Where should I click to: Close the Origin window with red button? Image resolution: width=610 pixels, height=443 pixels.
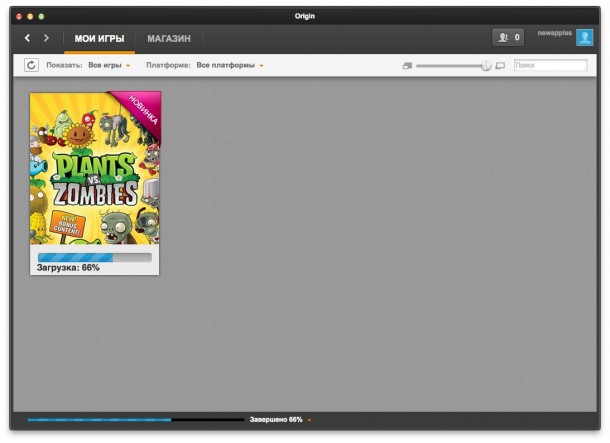(x=19, y=16)
